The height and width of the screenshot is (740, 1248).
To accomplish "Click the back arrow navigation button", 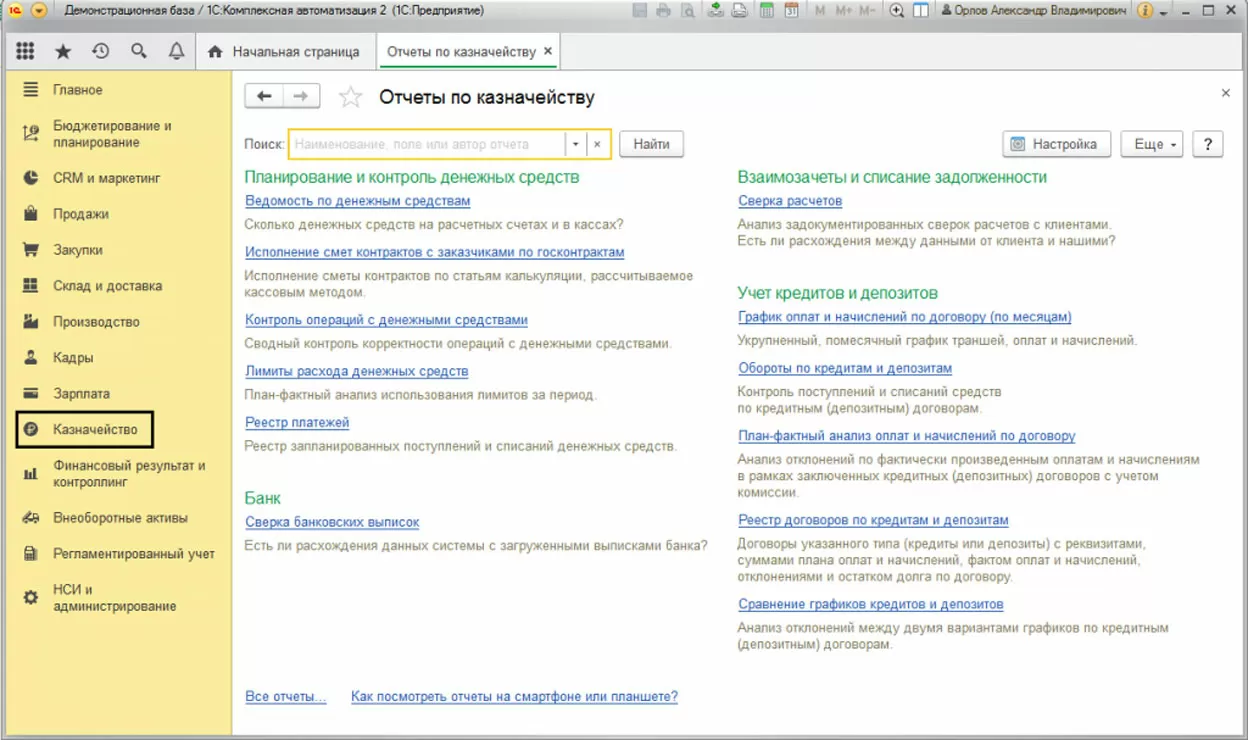I will coord(264,96).
